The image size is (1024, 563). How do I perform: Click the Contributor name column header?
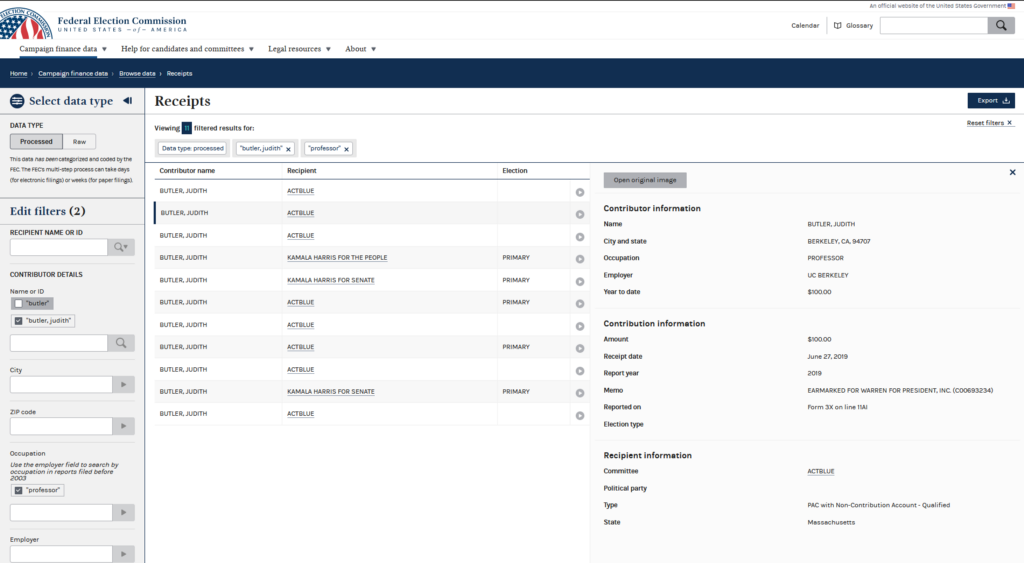187,170
